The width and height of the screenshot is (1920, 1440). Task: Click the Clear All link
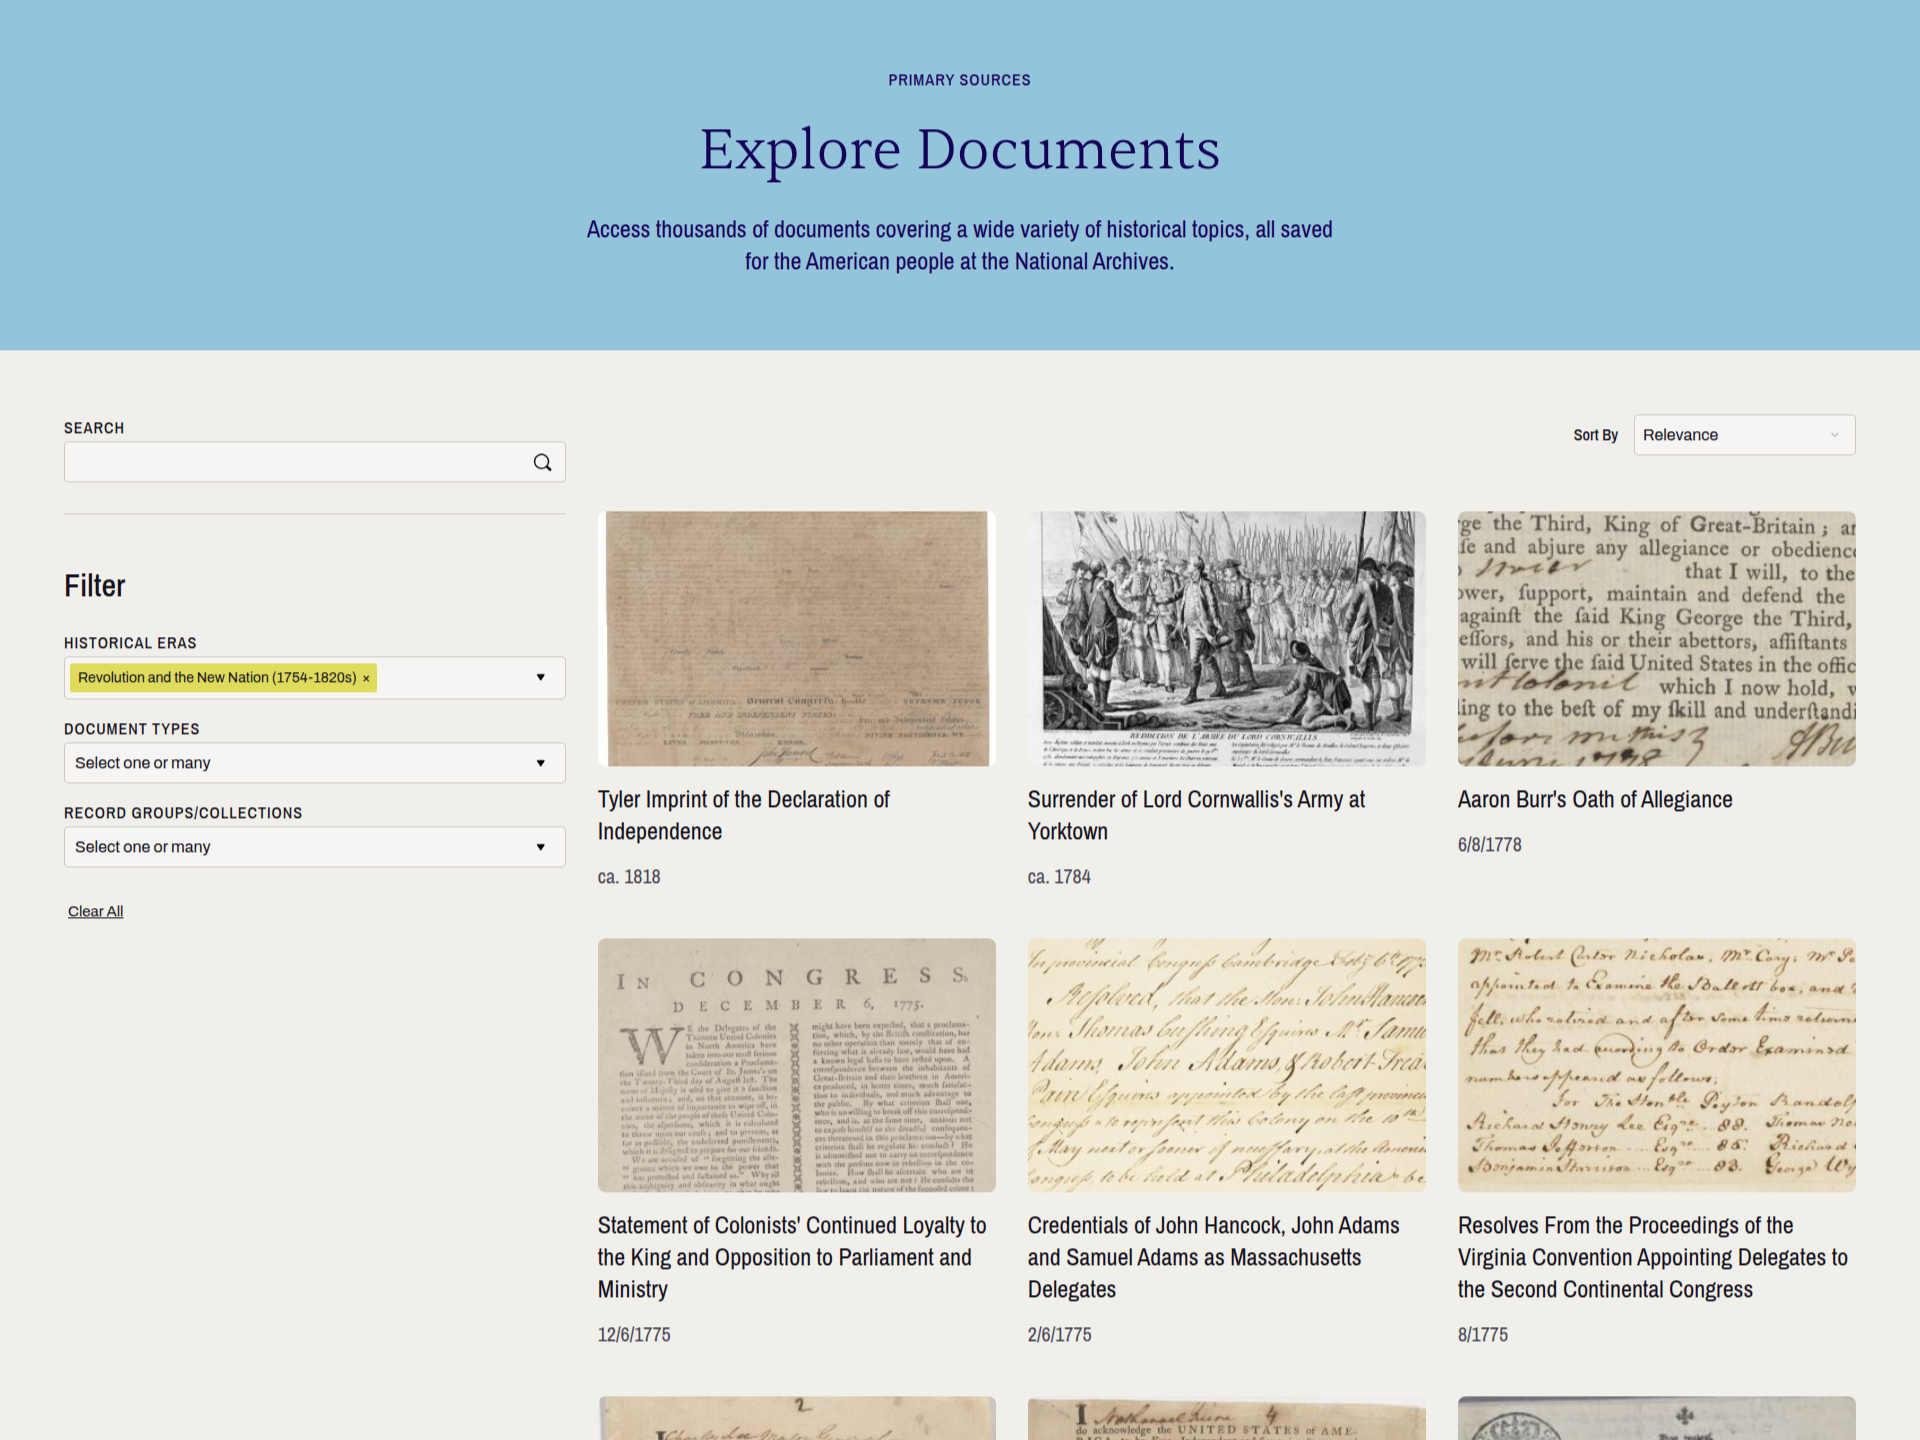click(95, 911)
